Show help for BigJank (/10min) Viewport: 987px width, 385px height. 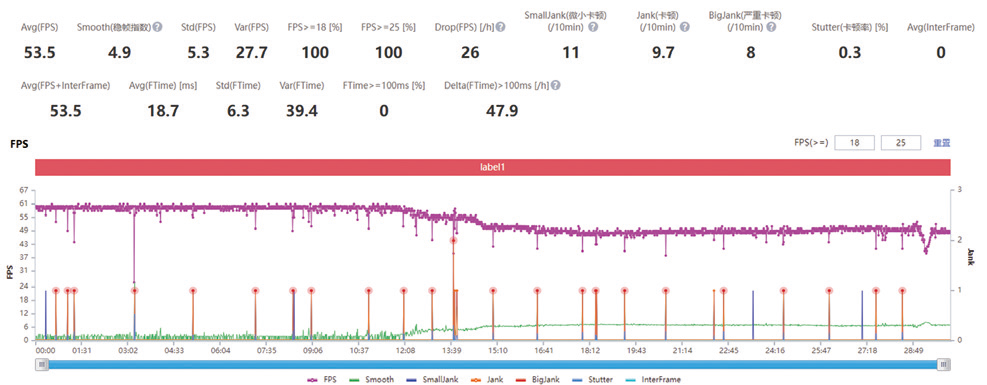[771, 28]
